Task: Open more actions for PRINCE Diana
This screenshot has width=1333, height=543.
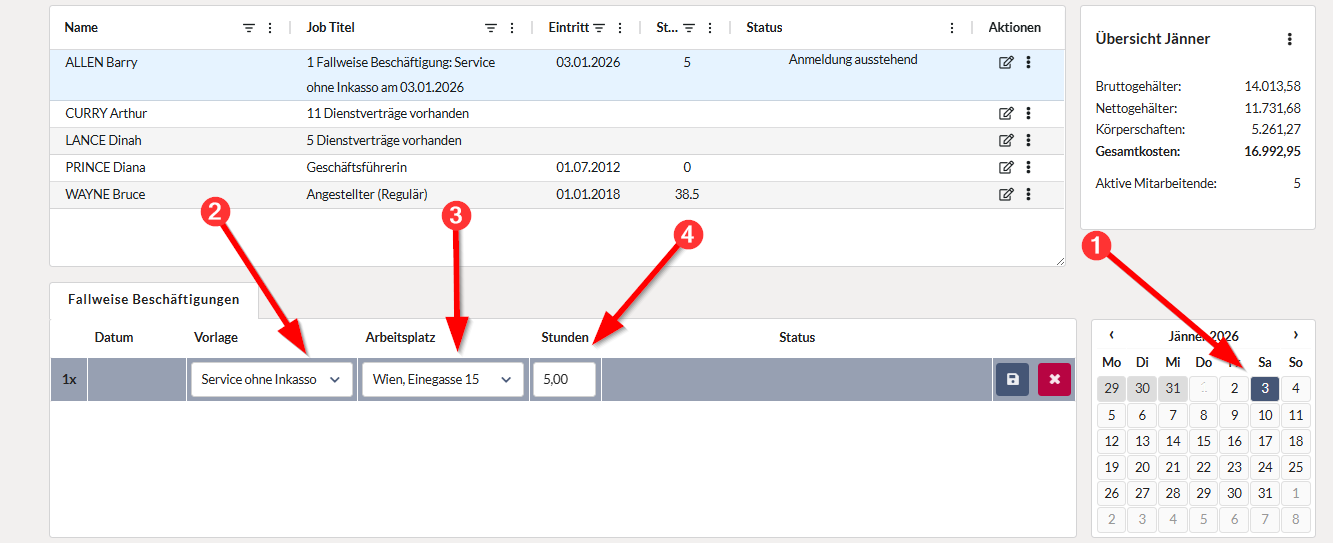Action: [x=1028, y=167]
